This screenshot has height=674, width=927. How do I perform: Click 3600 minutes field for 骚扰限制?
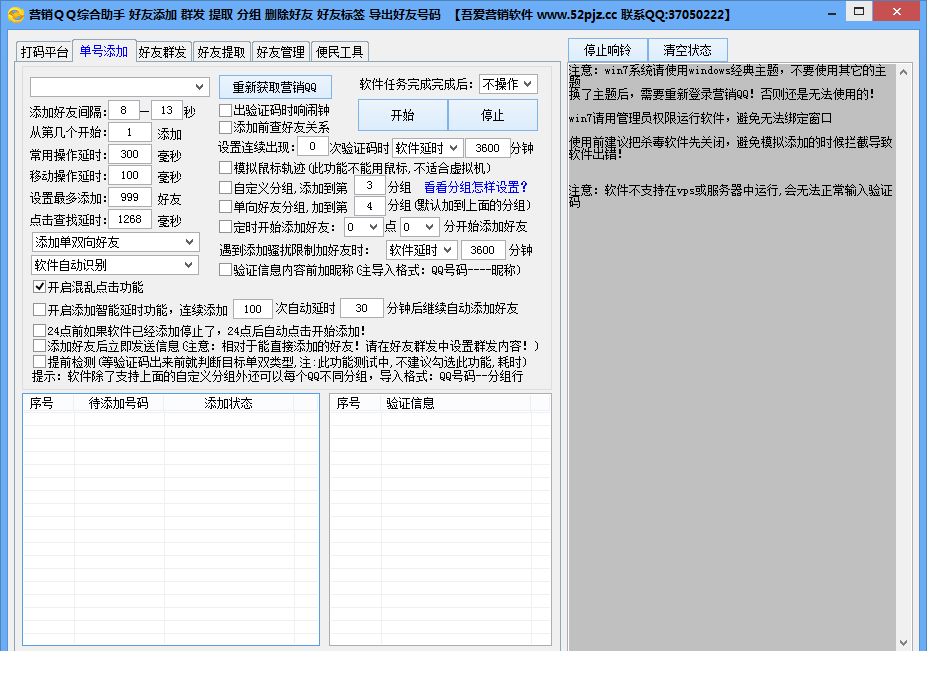click(483, 250)
